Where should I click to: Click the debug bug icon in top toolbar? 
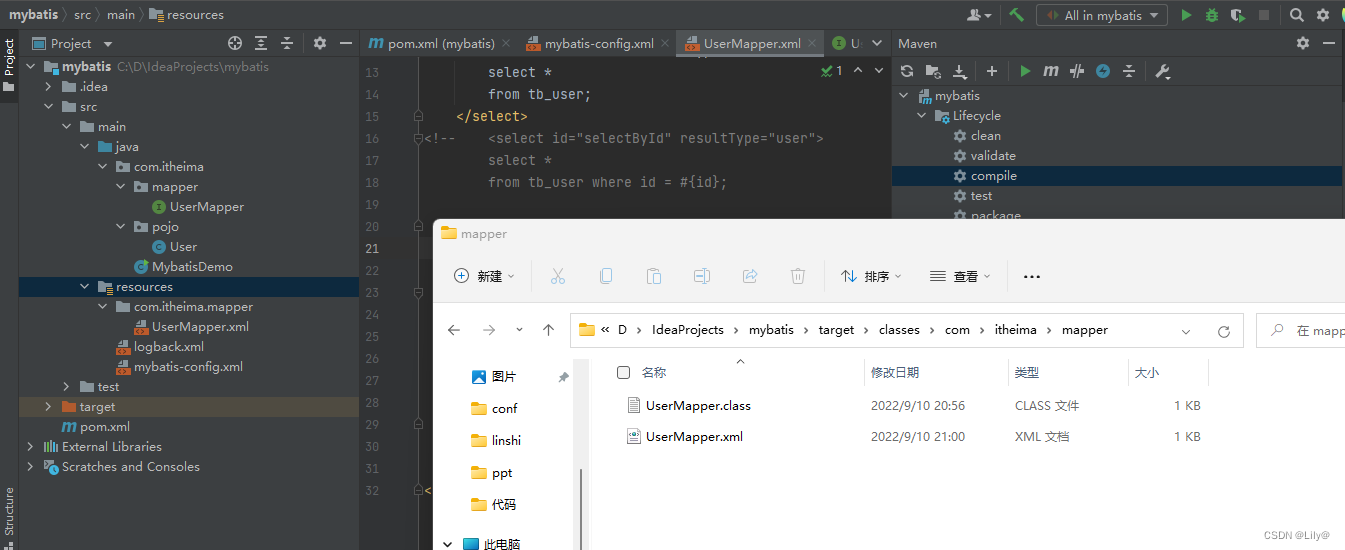tap(1212, 15)
